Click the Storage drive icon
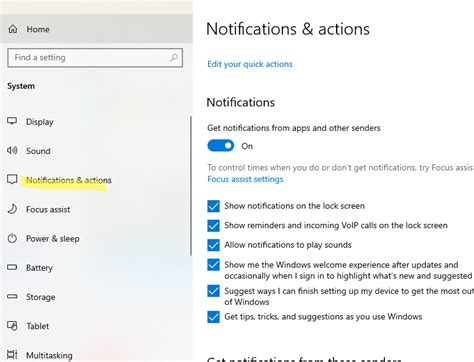Screen dimensions: 474x362 [x=12, y=296]
